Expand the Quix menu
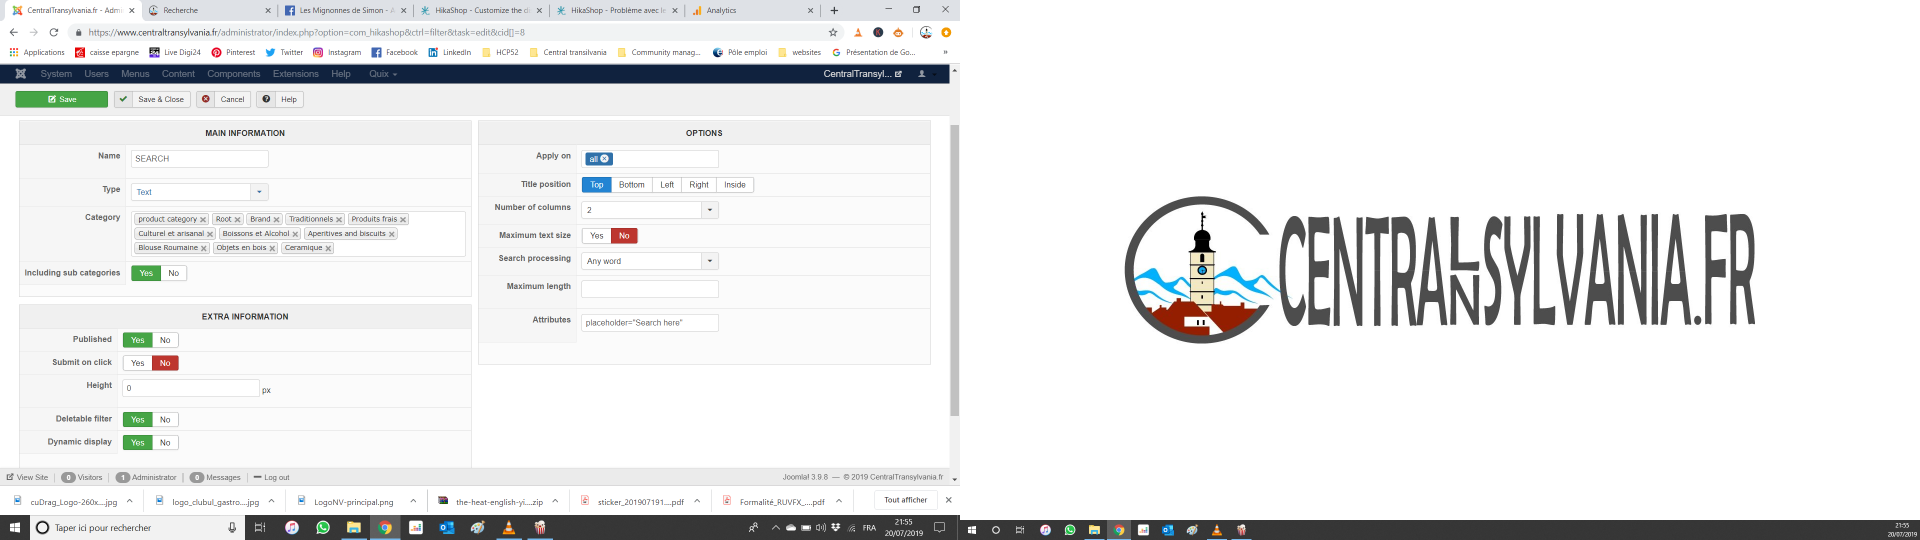 click(383, 74)
